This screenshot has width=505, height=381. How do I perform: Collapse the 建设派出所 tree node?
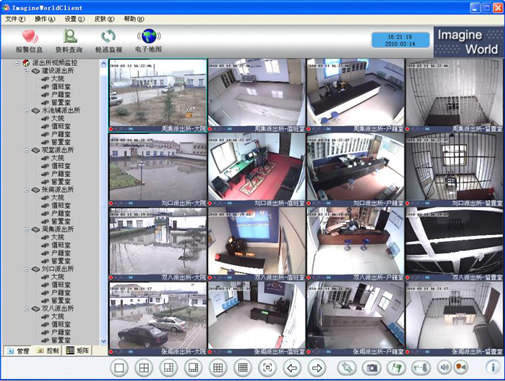27,71
